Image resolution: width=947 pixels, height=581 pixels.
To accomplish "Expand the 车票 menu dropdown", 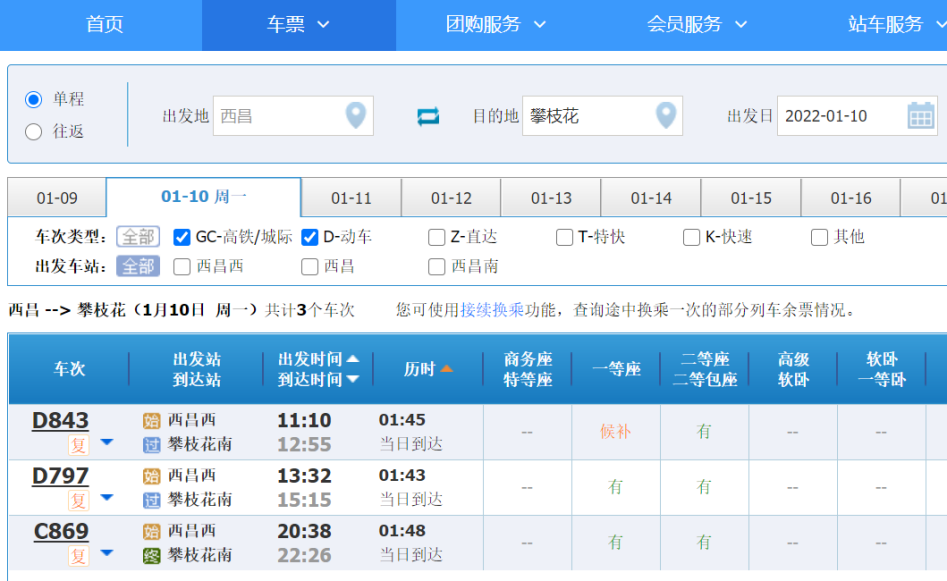I will click(298, 25).
